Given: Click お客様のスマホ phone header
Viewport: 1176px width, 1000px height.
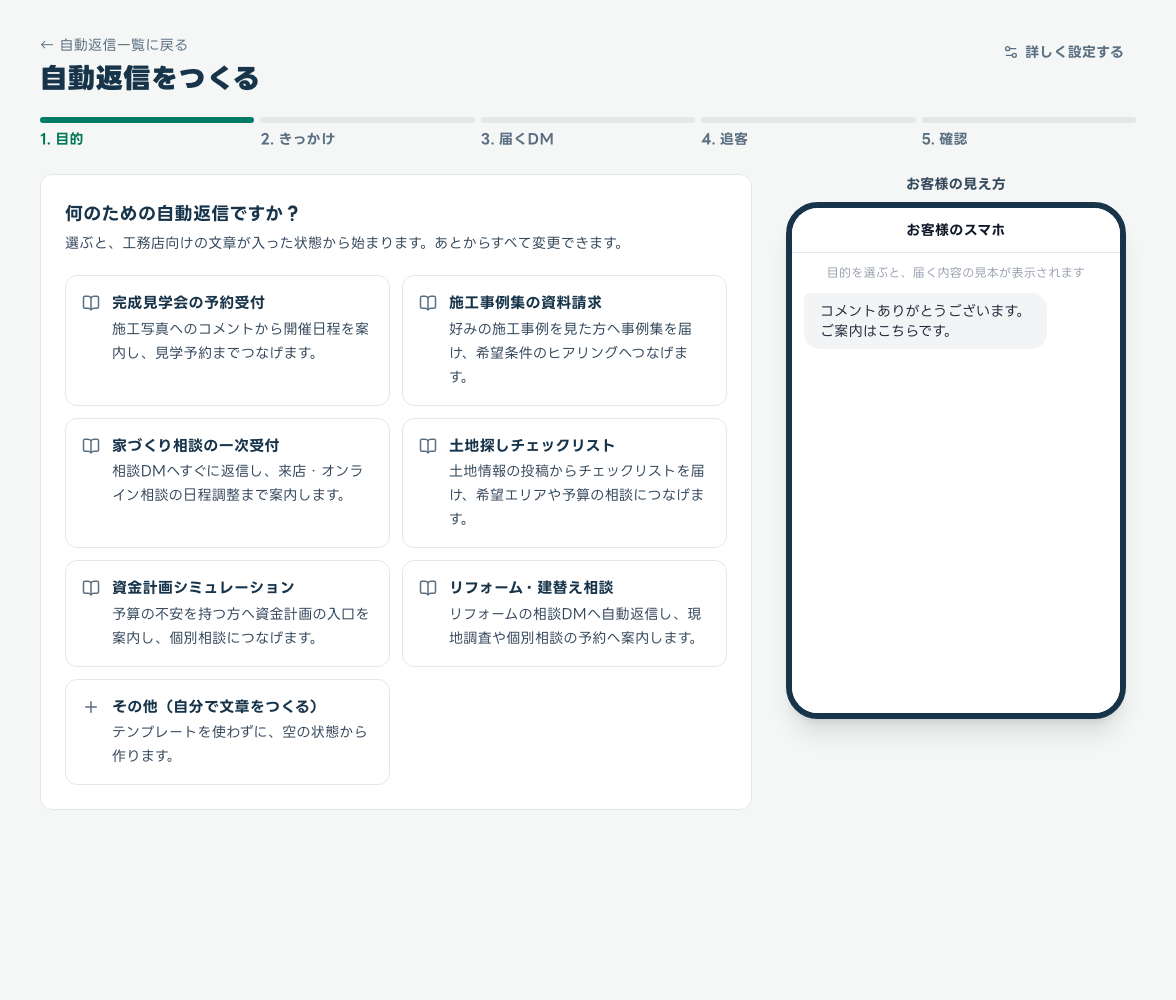Looking at the screenshot, I should pyautogui.click(x=956, y=230).
